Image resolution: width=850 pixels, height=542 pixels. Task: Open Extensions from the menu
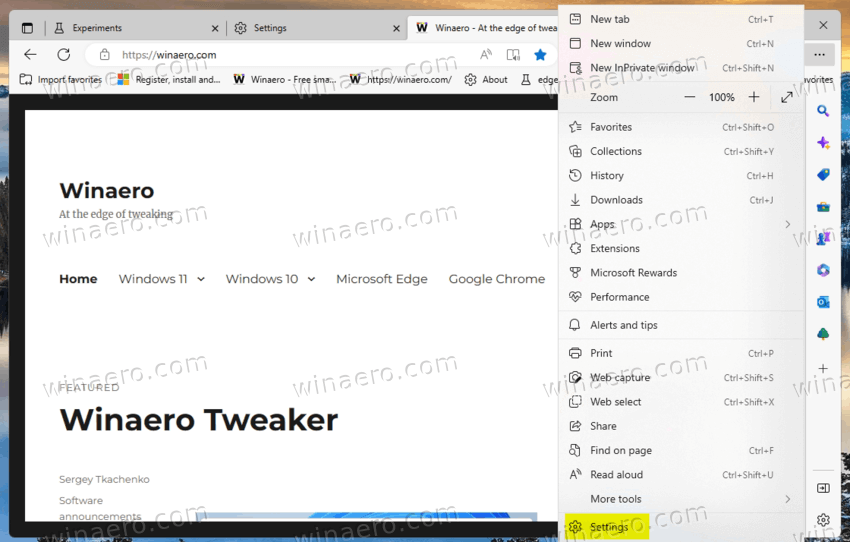pos(681,249)
